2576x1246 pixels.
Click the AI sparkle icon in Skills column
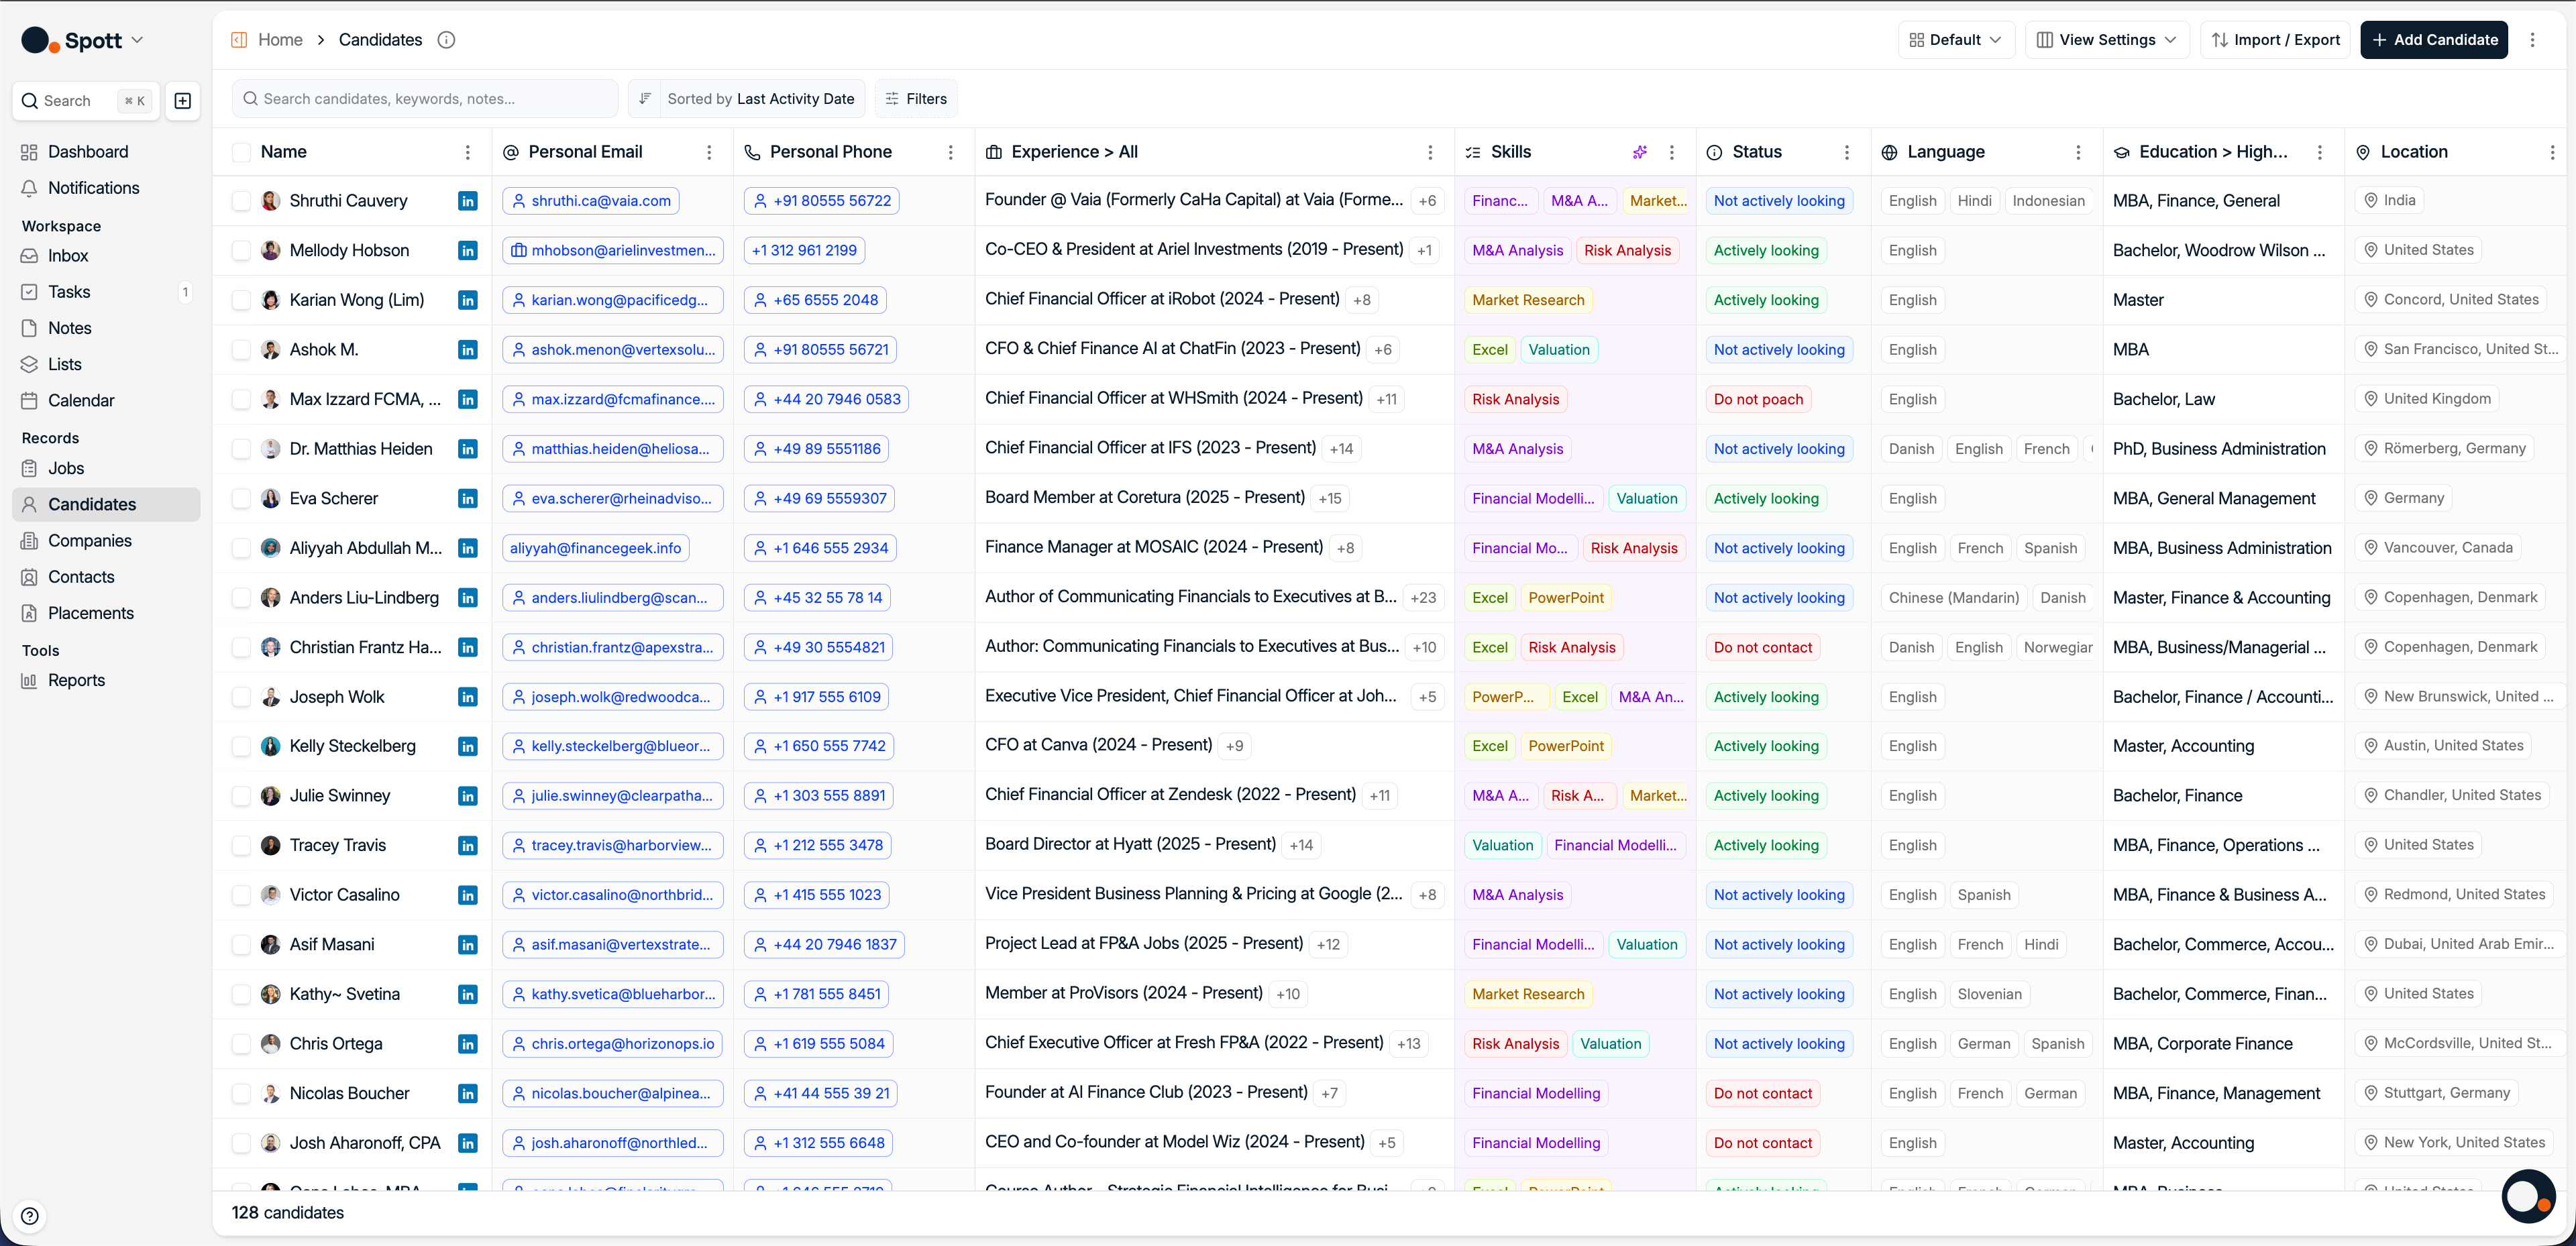click(x=1639, y=152)
